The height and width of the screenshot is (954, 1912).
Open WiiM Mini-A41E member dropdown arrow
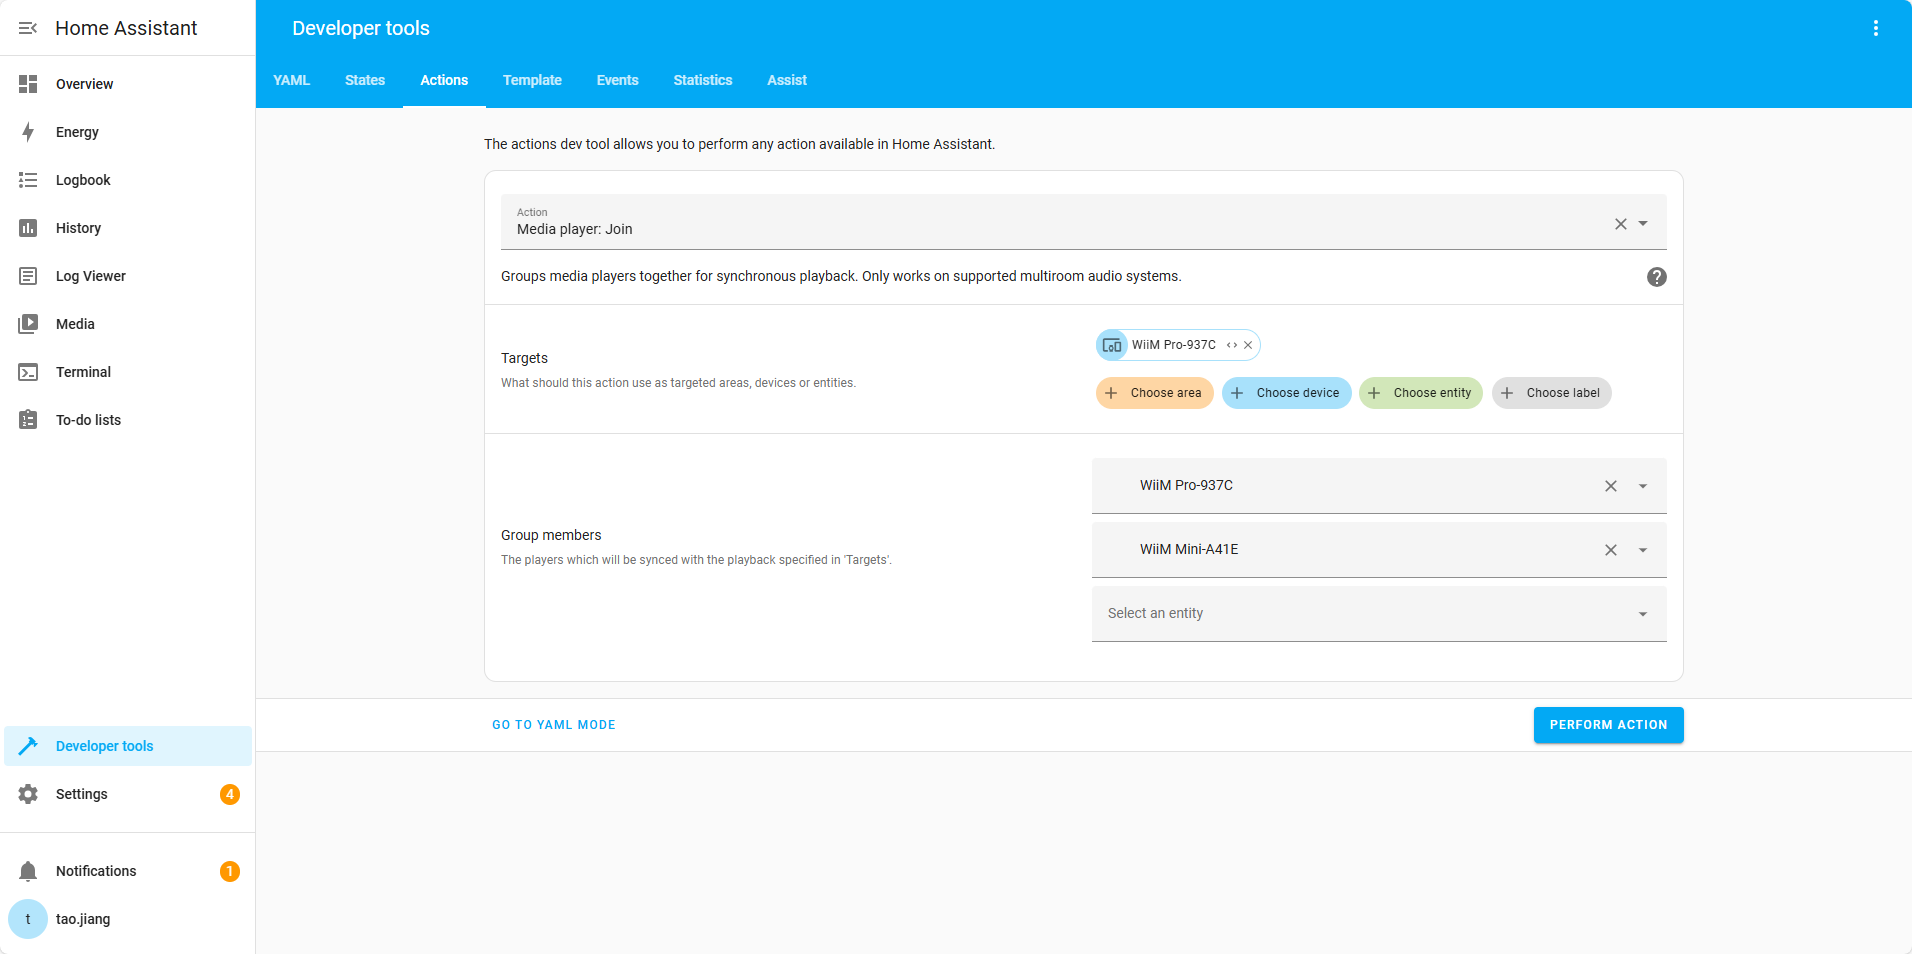(1643, 550)
